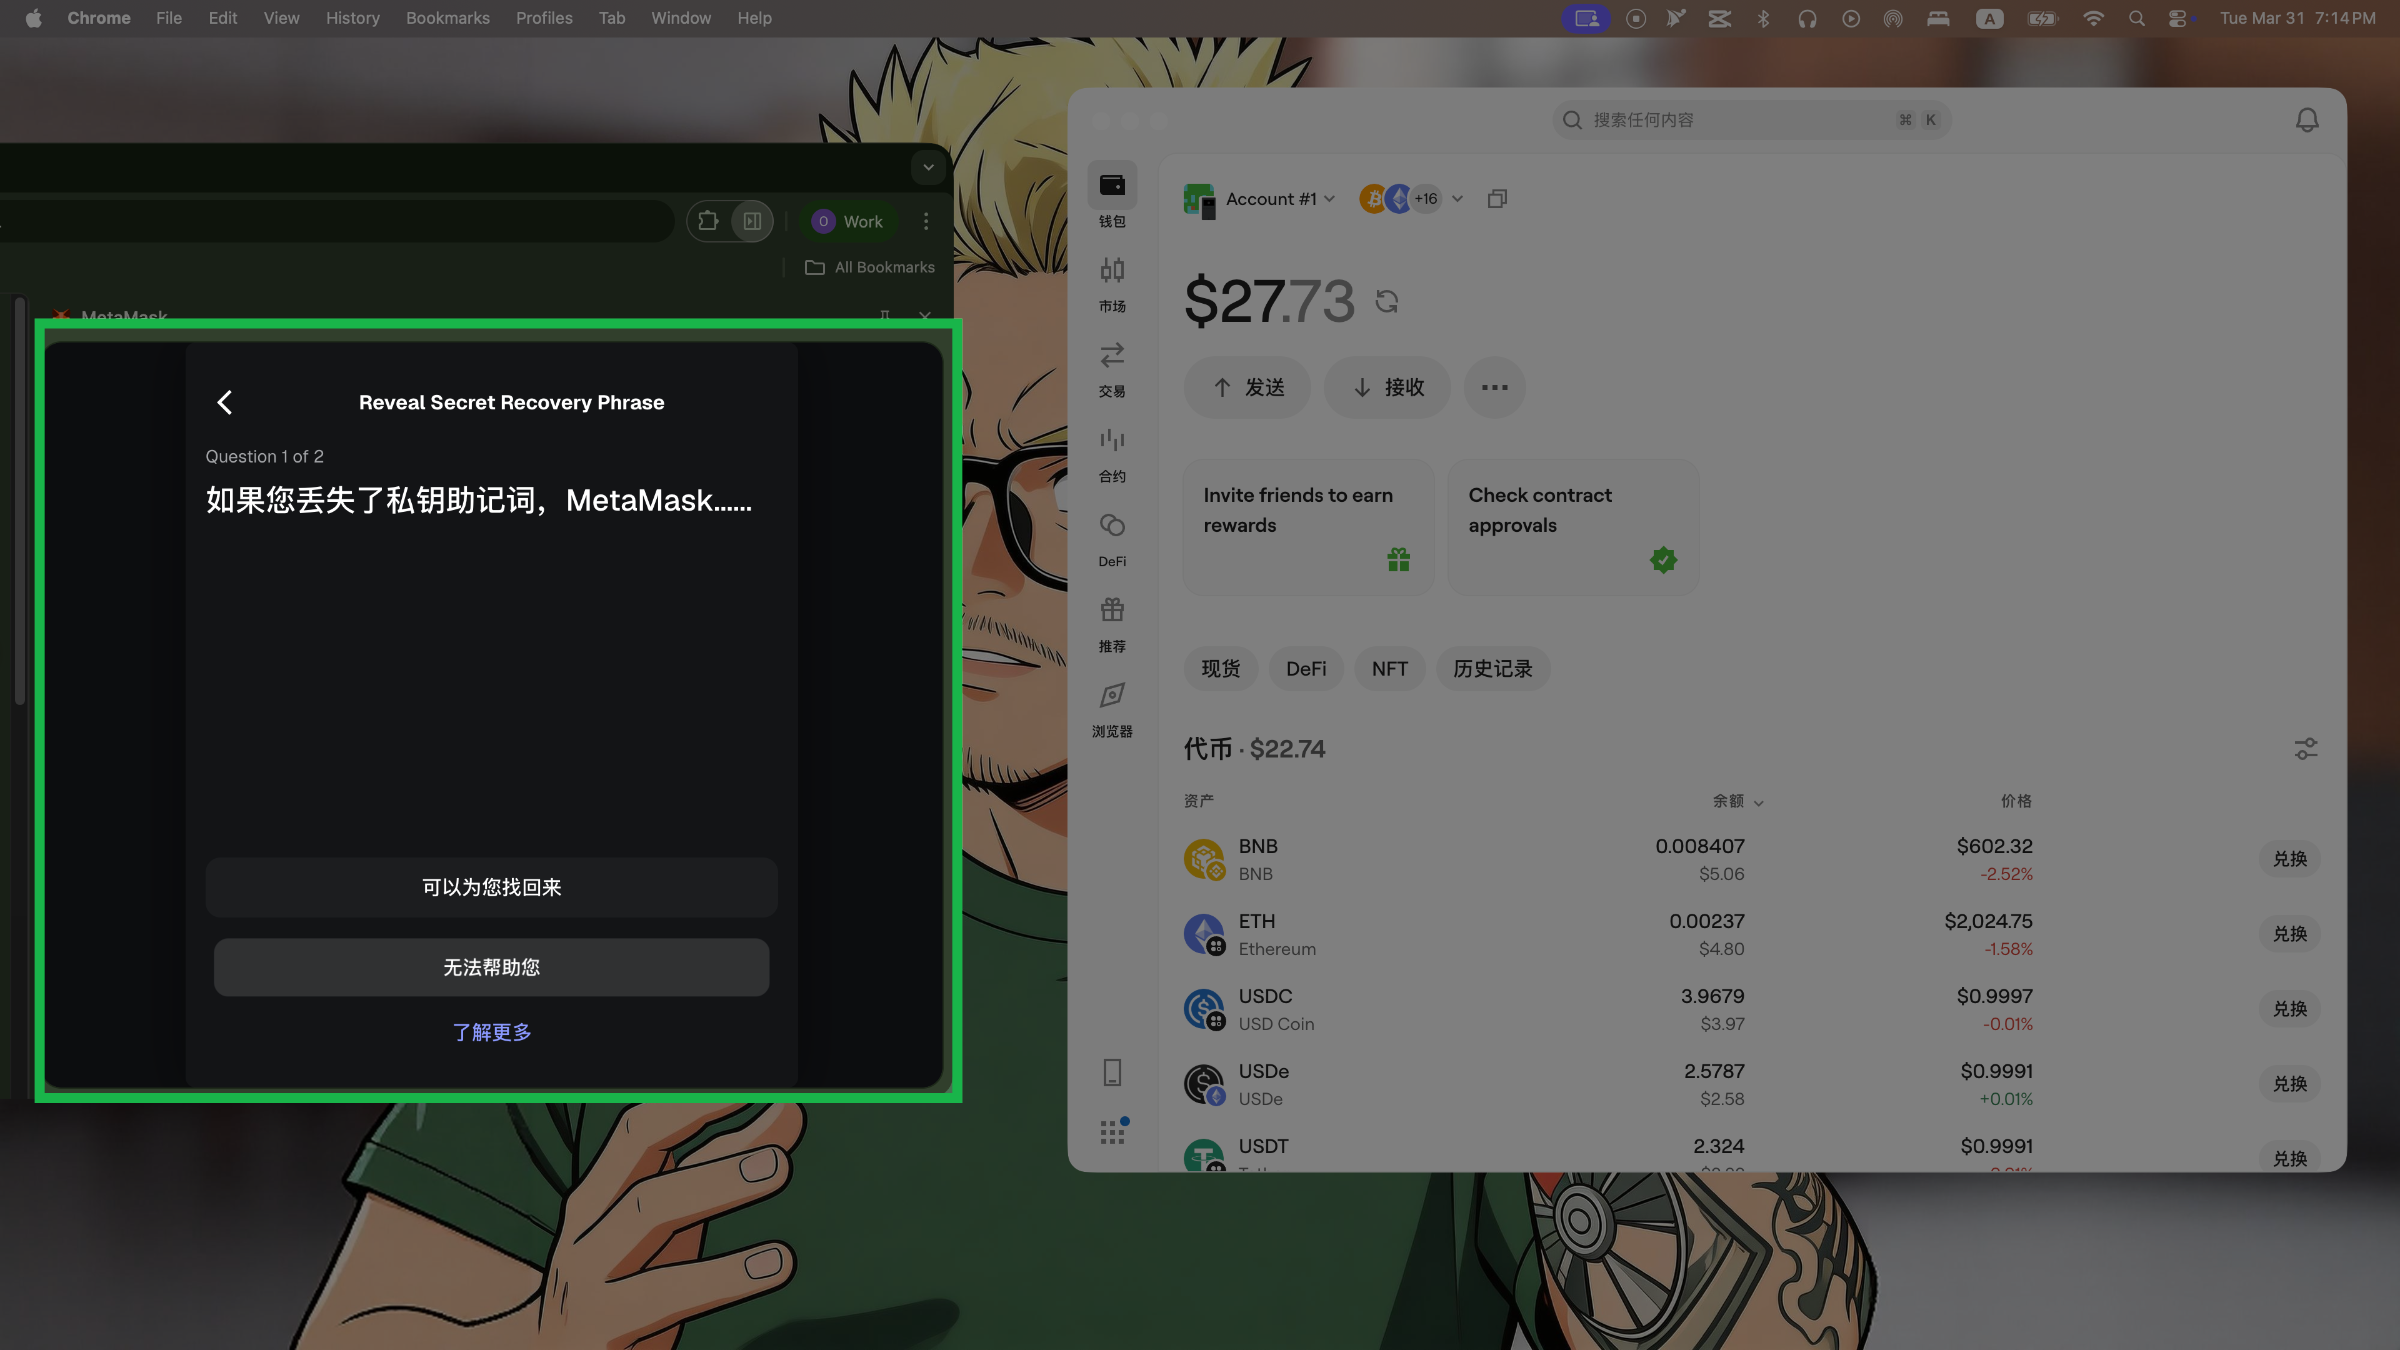Open All Bookmarks folder
The image size is (2400, 1350).
click(x=870, y=267)
